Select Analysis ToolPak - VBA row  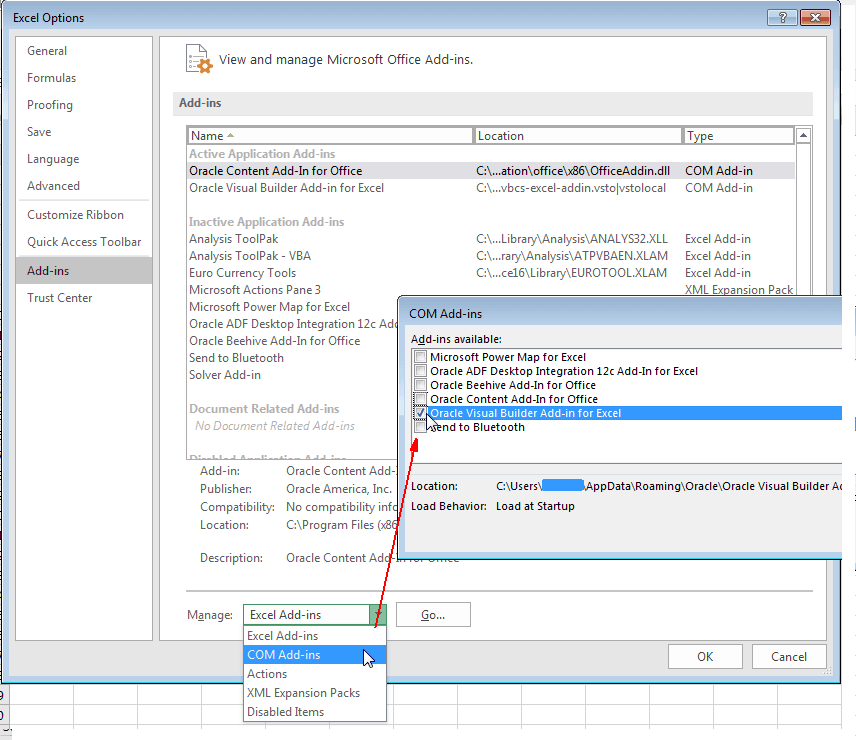491,256
